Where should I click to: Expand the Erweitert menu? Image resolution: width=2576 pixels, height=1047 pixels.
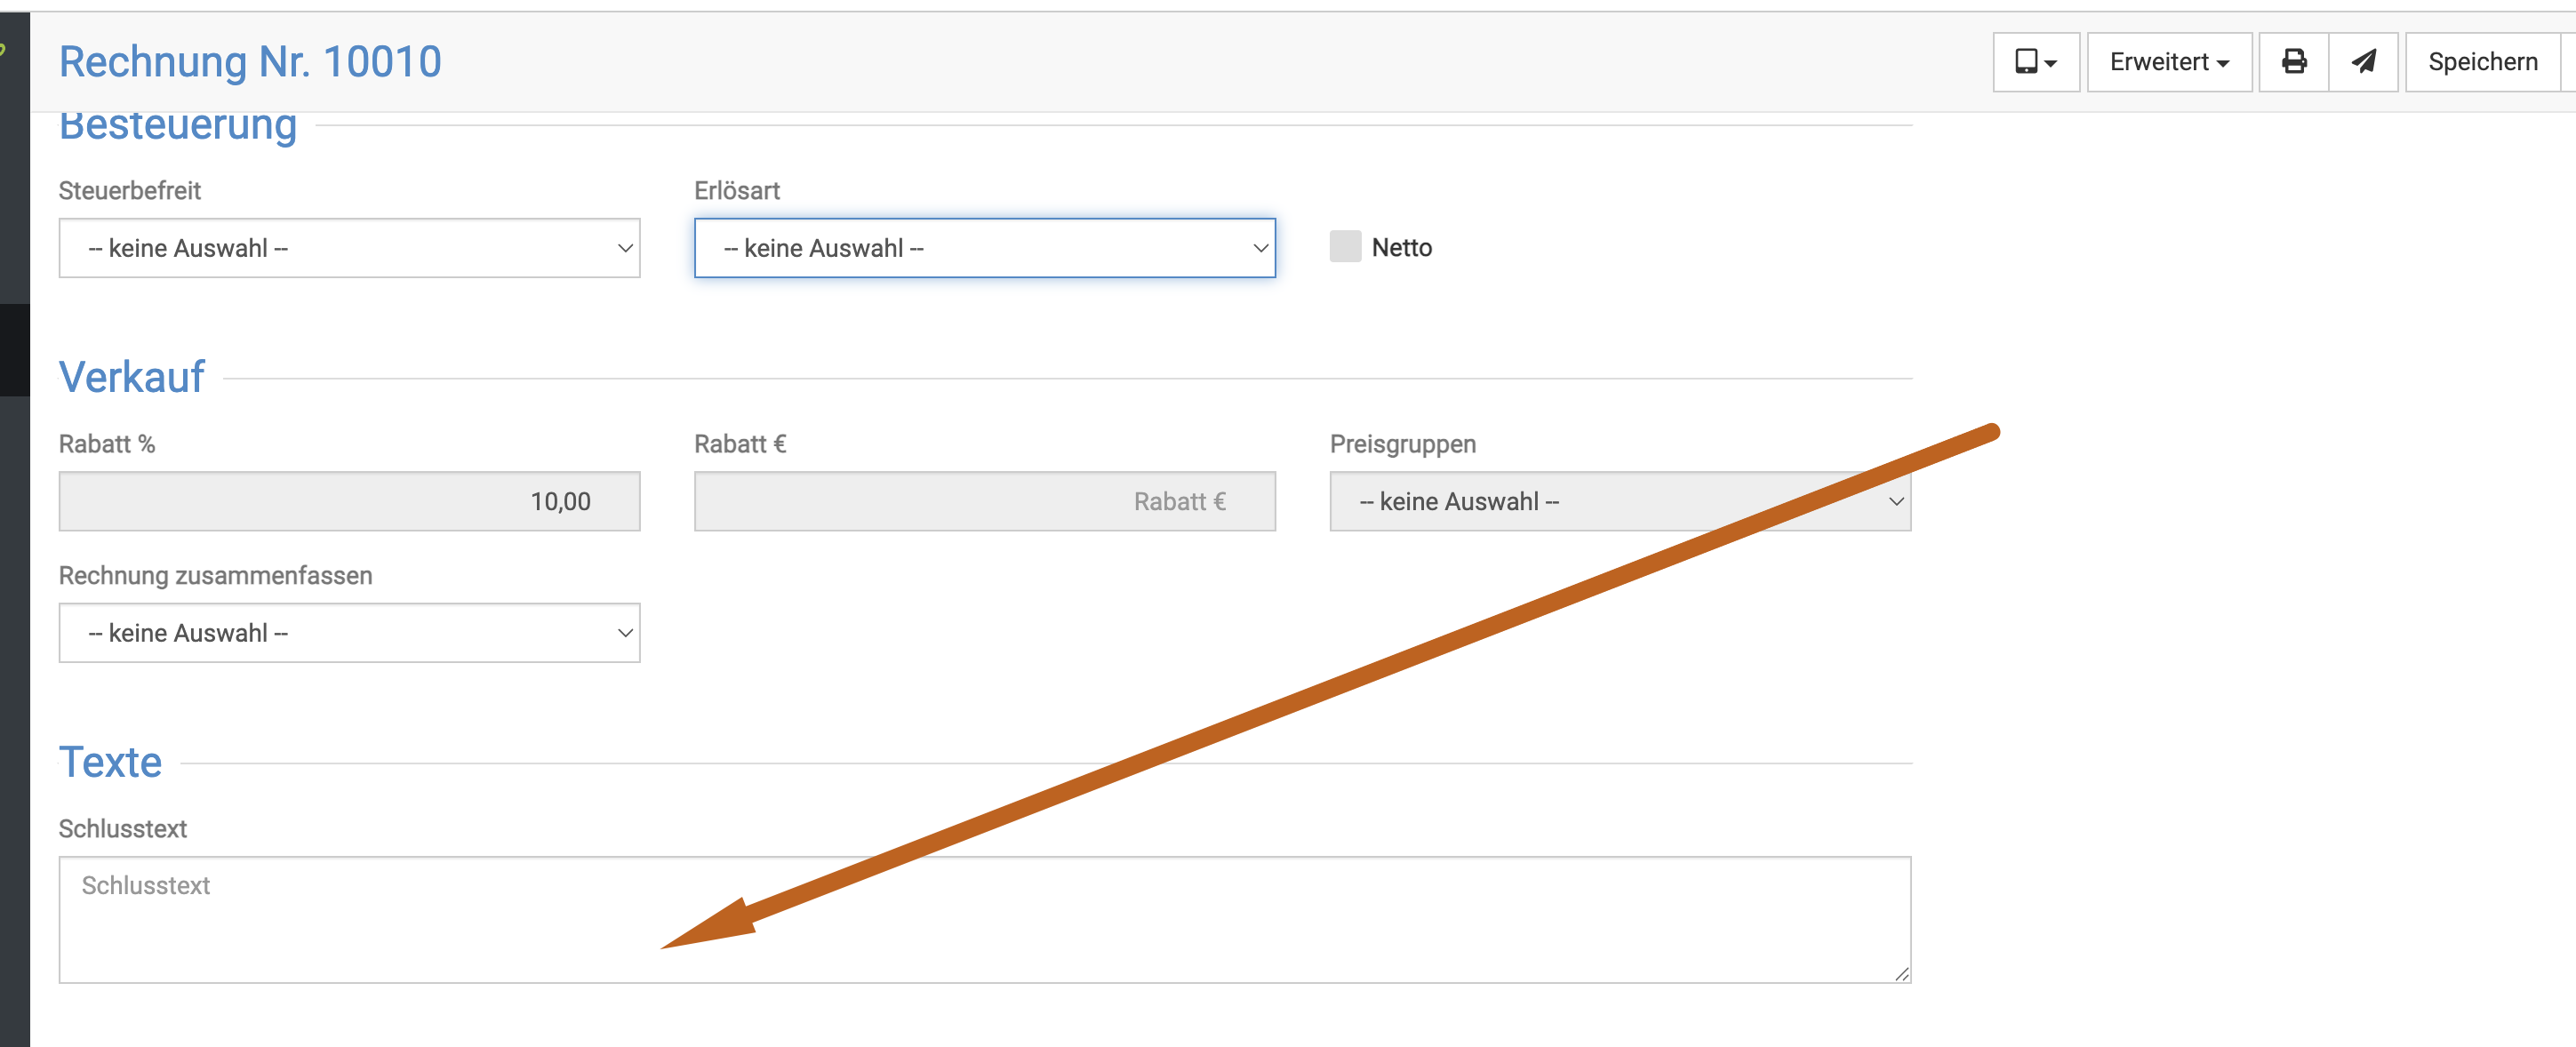tap(2169, 62)
